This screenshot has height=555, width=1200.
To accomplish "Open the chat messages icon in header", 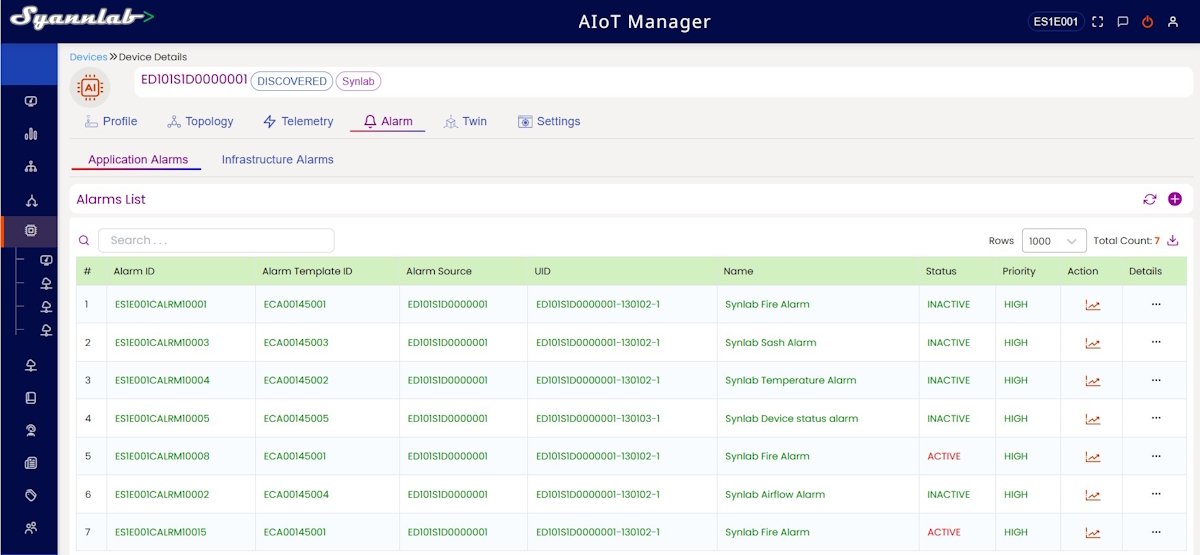I will (1123, 21).
